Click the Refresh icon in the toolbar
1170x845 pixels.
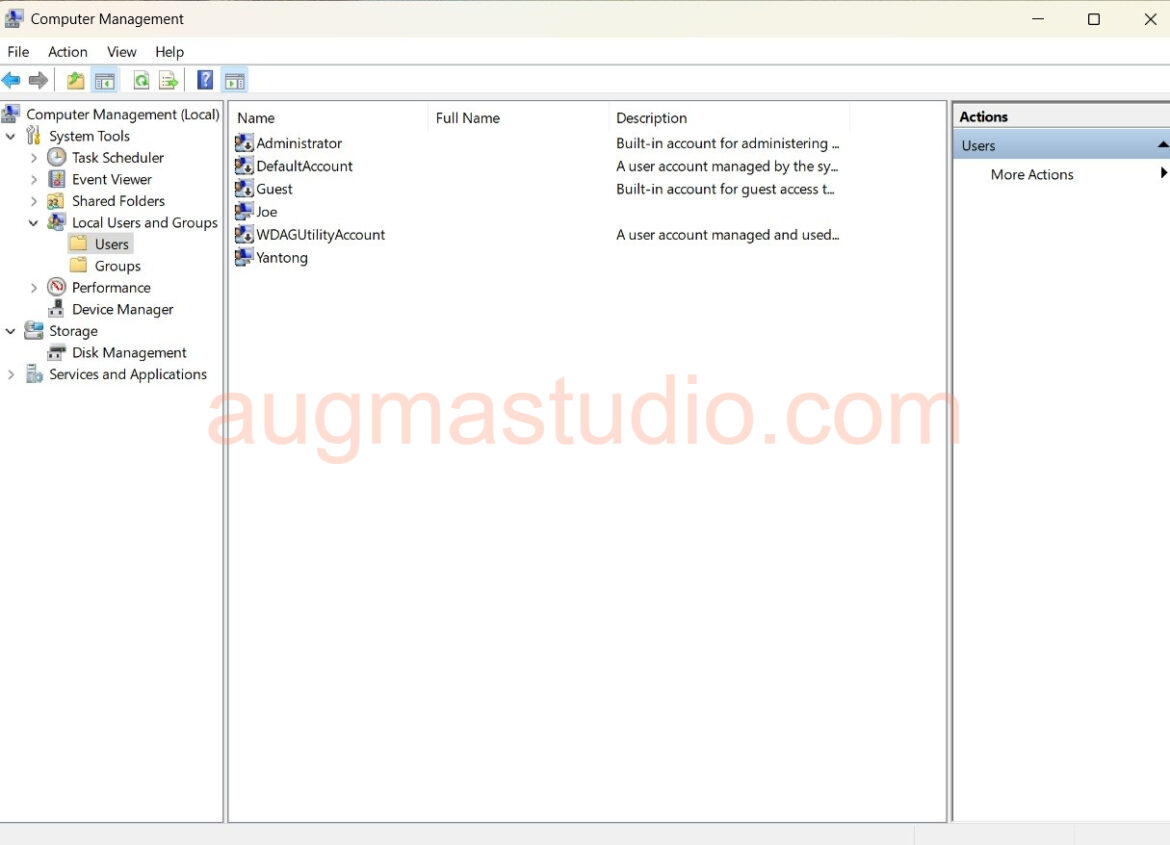point(141,80)
